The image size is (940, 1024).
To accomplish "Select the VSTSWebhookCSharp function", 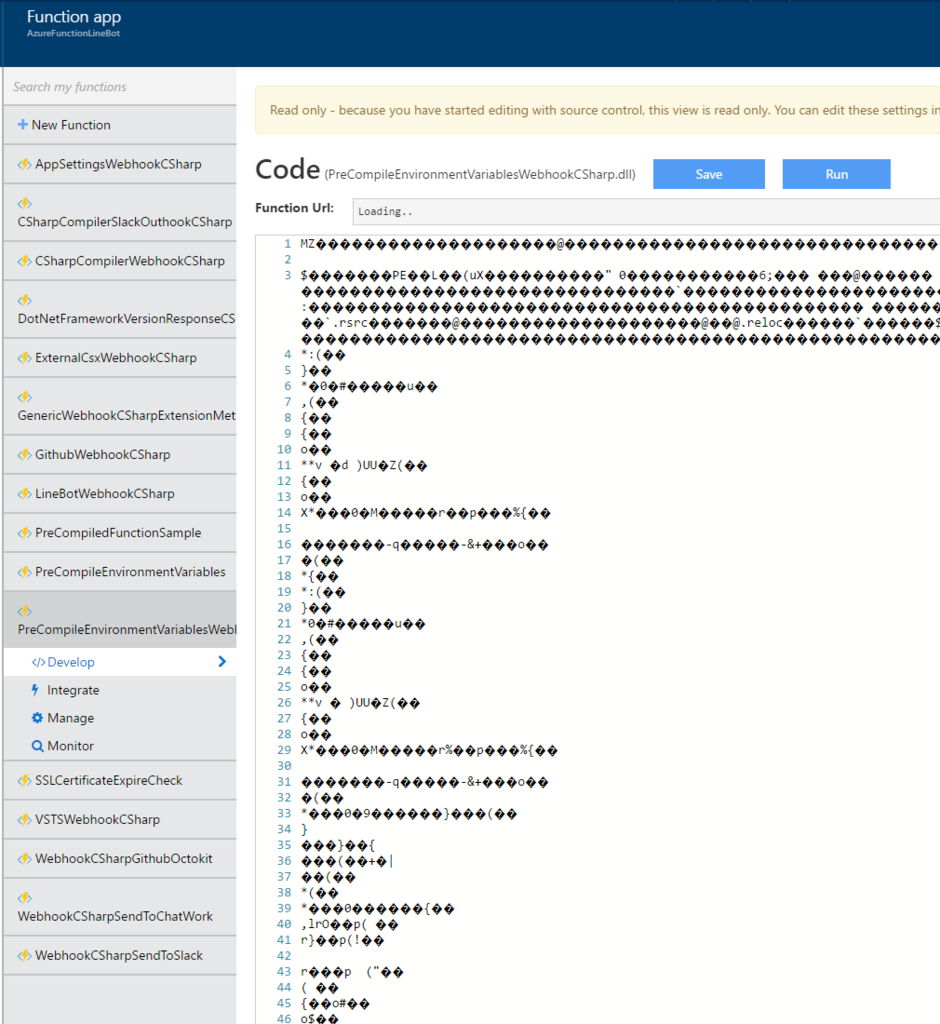I will click(x=100, y=819).
